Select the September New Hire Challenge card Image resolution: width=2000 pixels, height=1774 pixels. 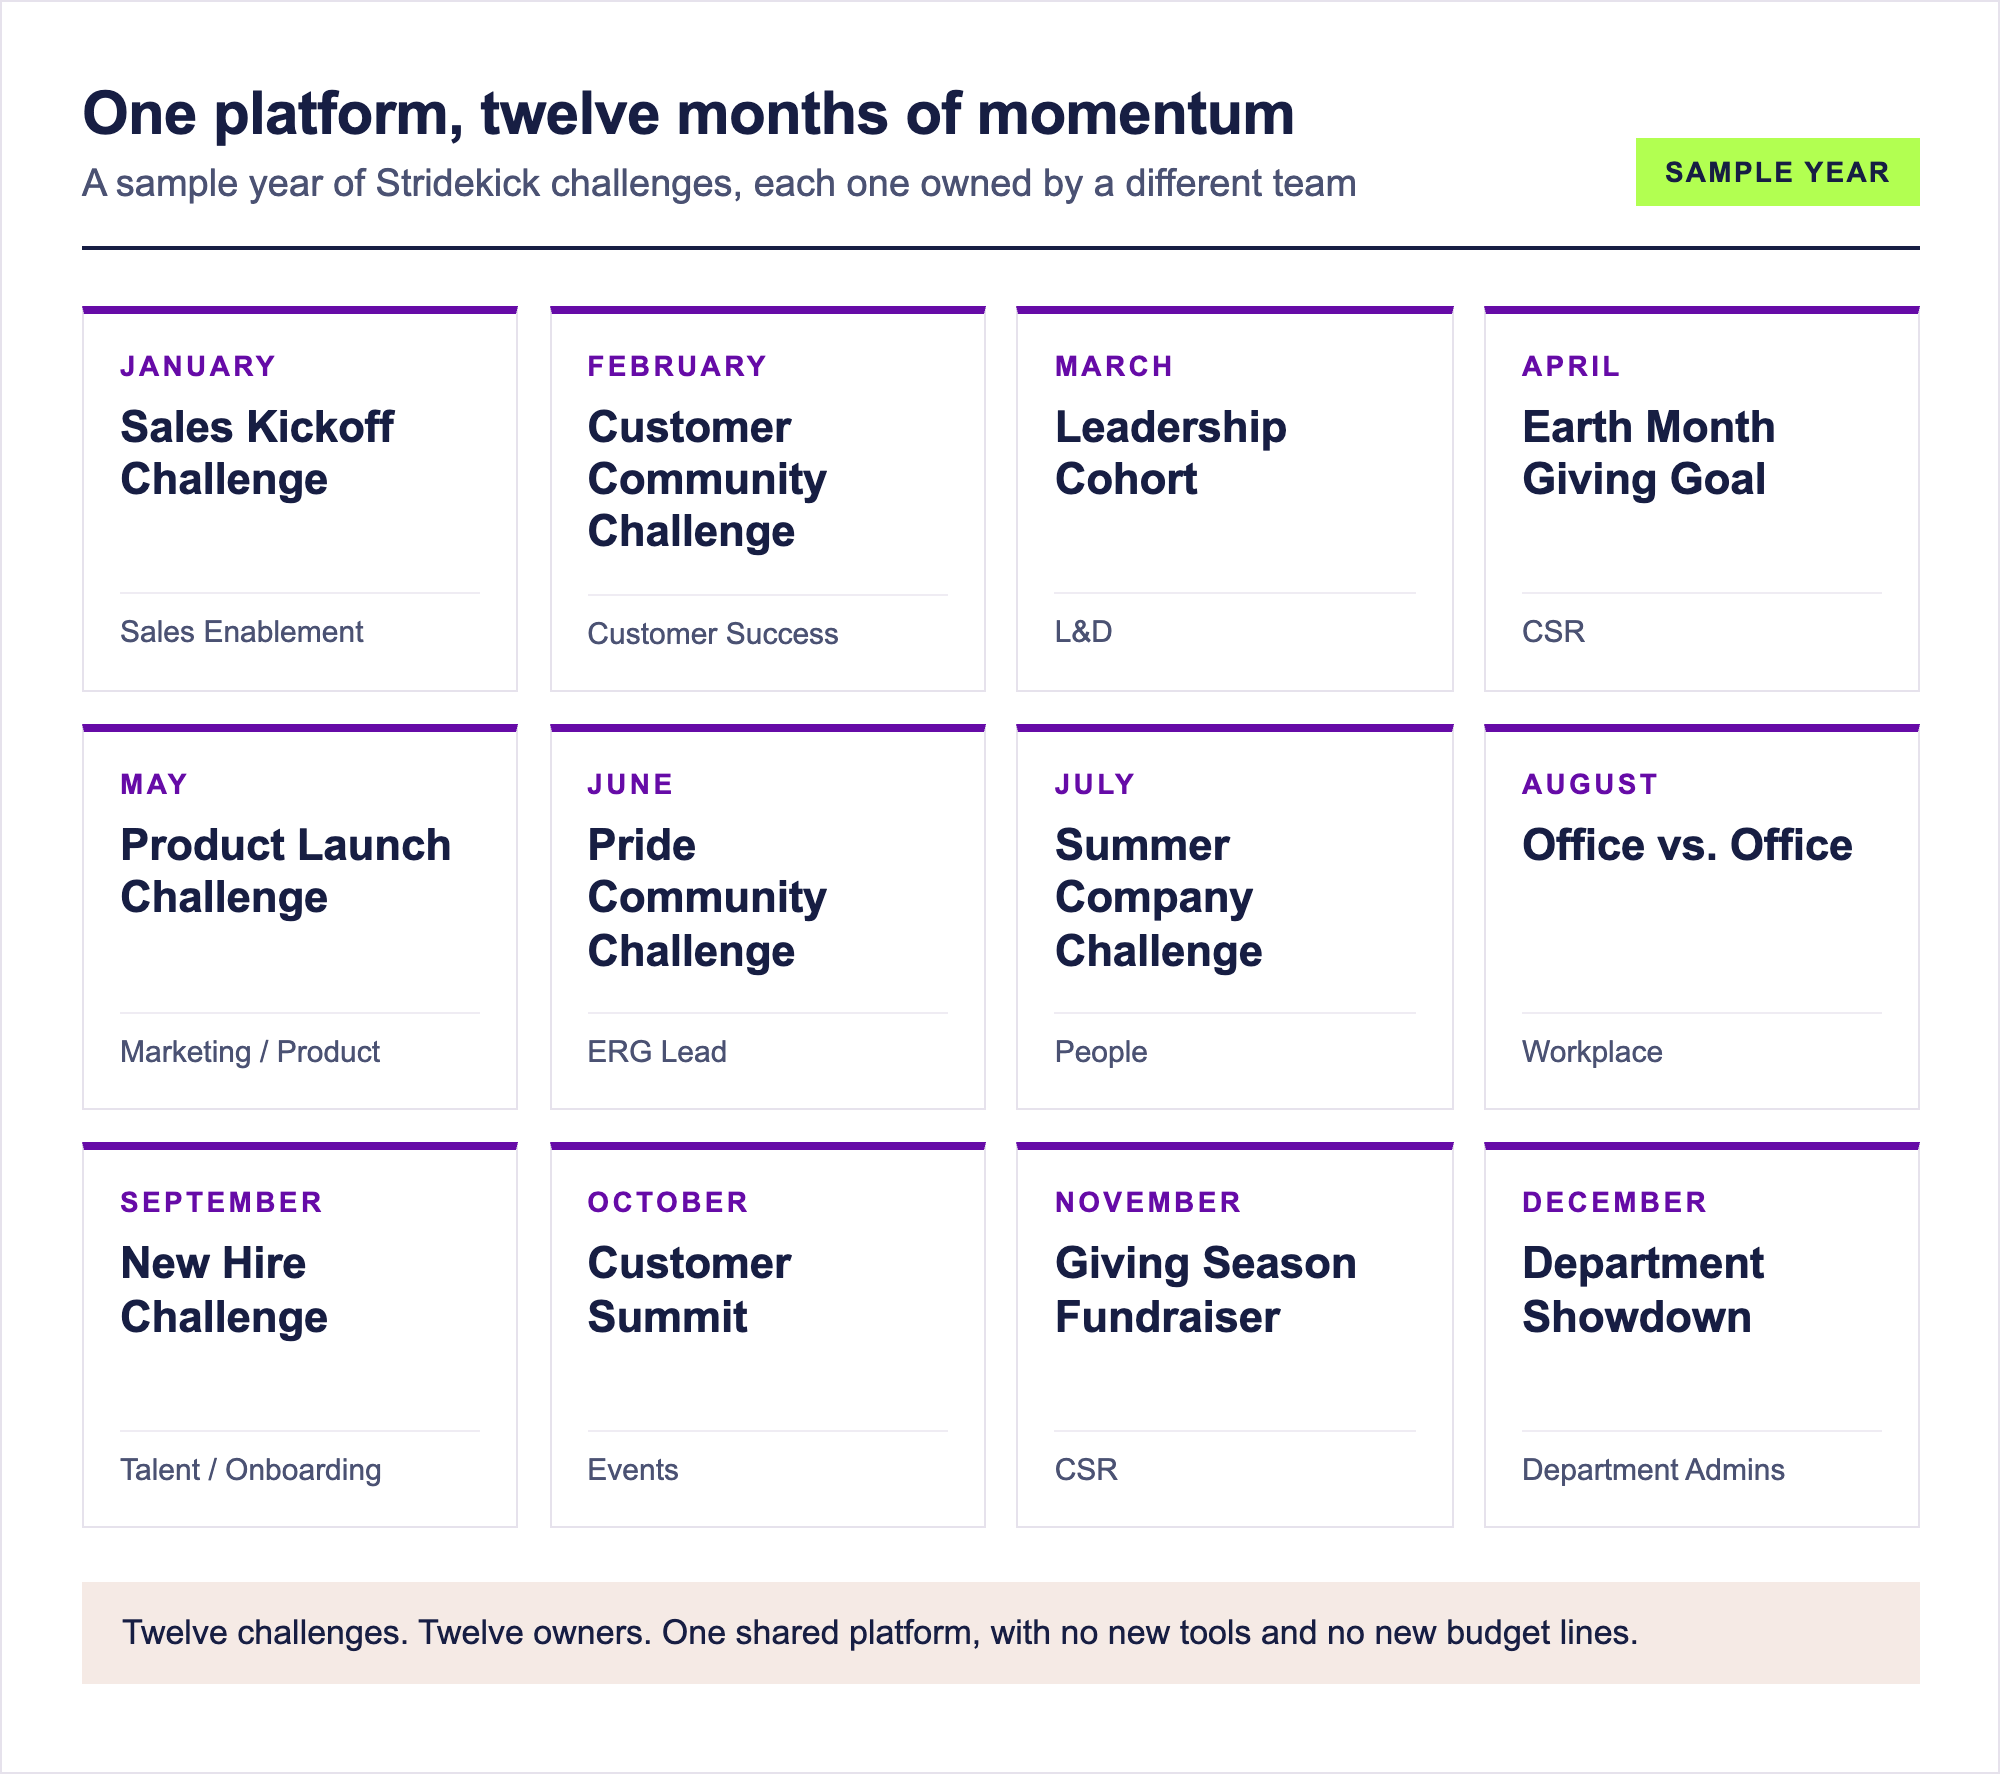(300, 1335)
